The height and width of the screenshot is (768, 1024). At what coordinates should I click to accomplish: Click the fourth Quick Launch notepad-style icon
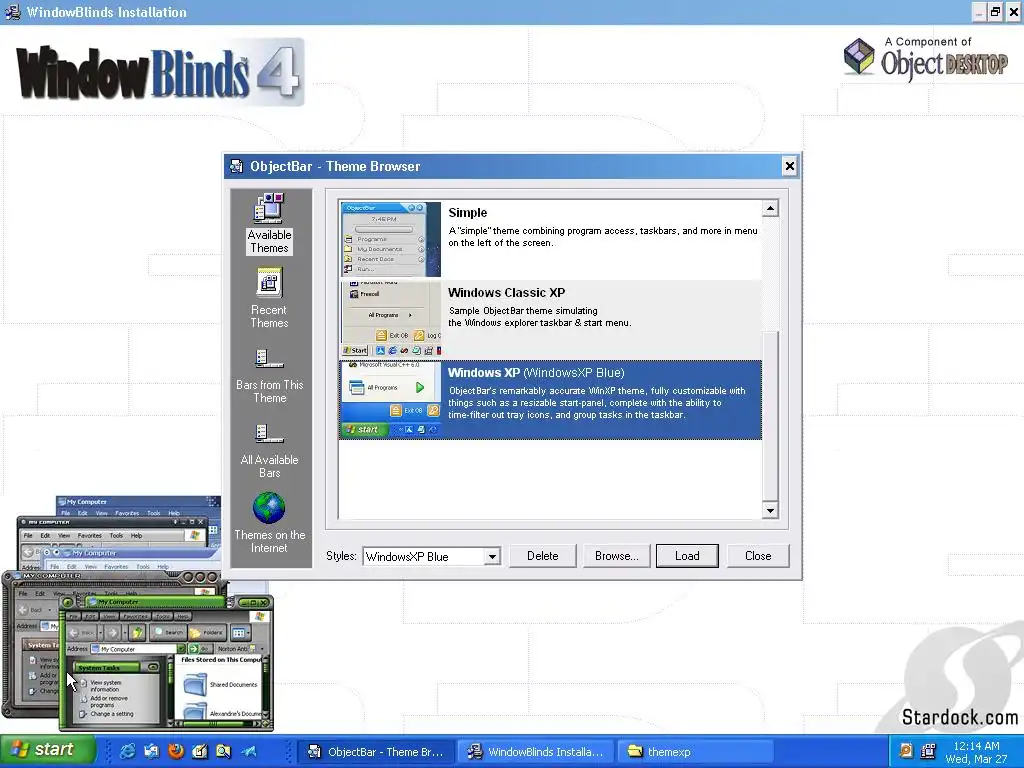coord(200,752)
